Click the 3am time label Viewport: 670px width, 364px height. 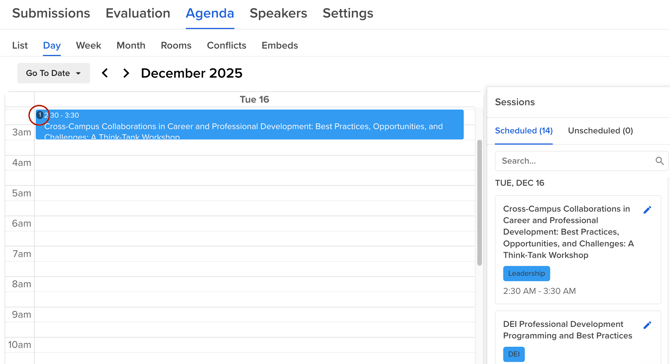coord(21,132)
